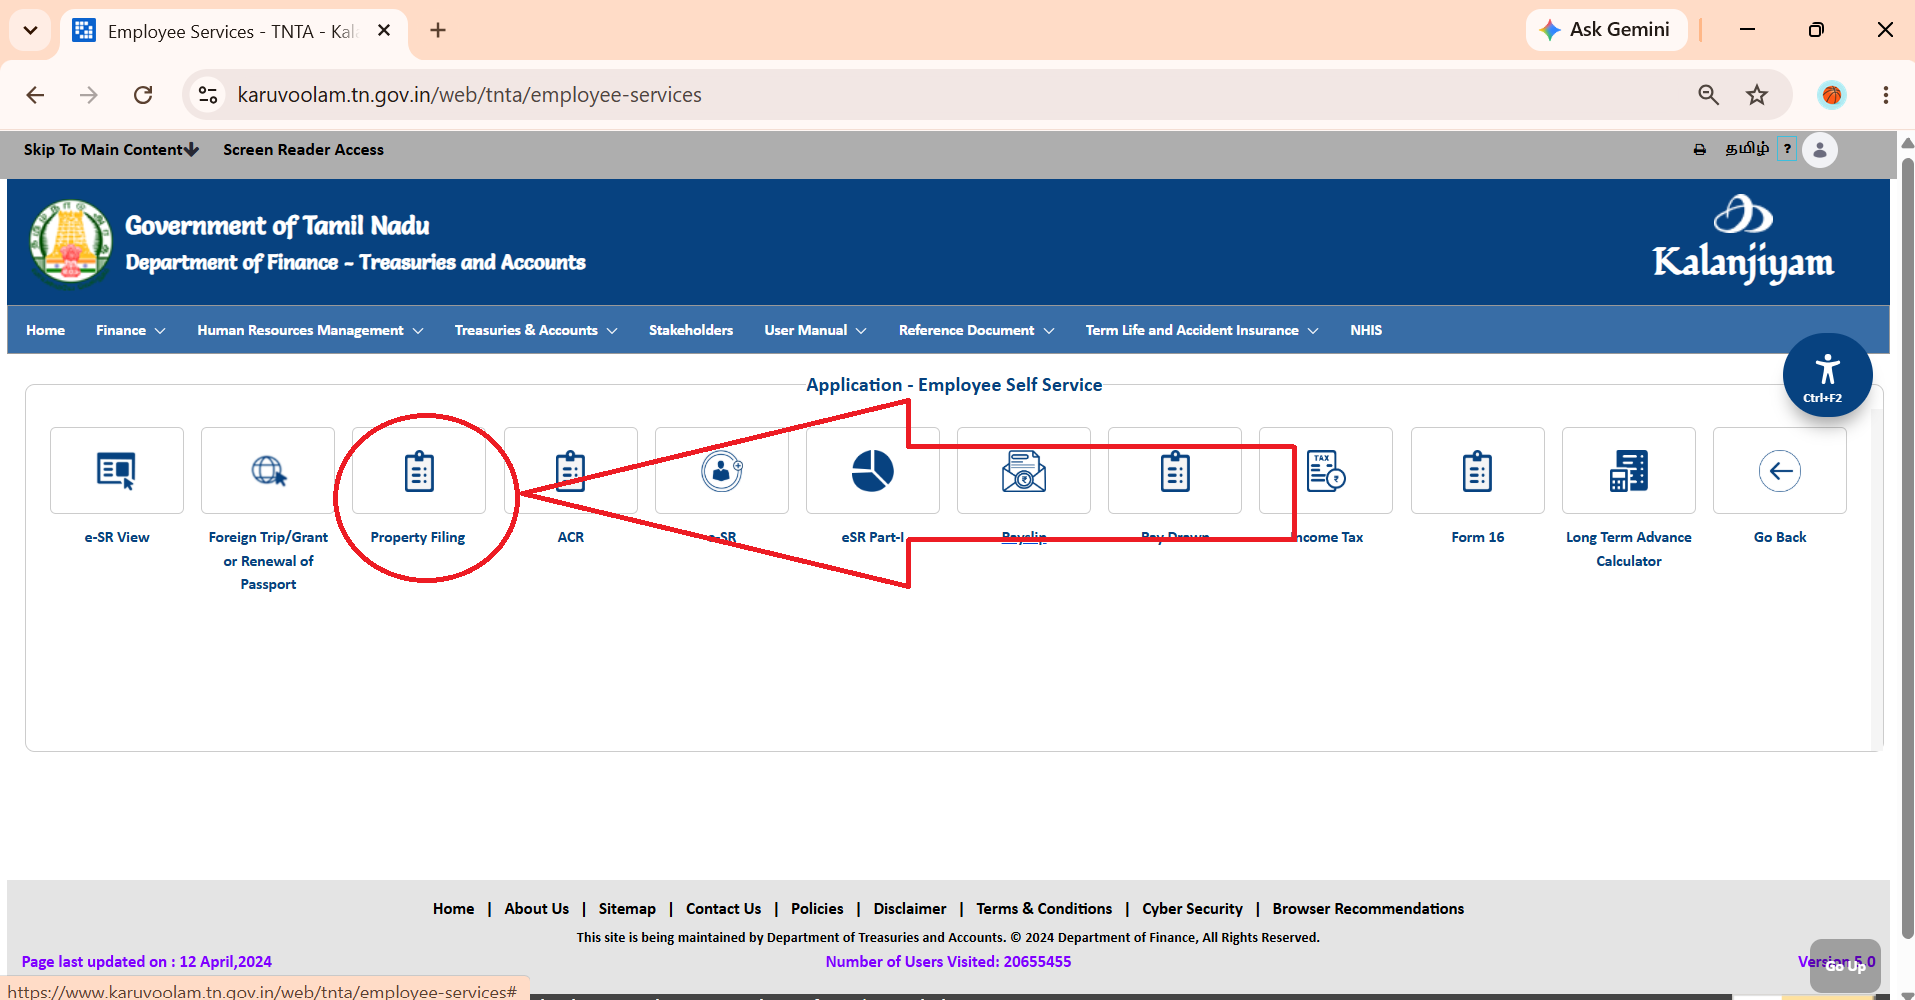Click the Go Back arrow icon
Screen dimensions: 1915x1000
(x=1780, y=471)
